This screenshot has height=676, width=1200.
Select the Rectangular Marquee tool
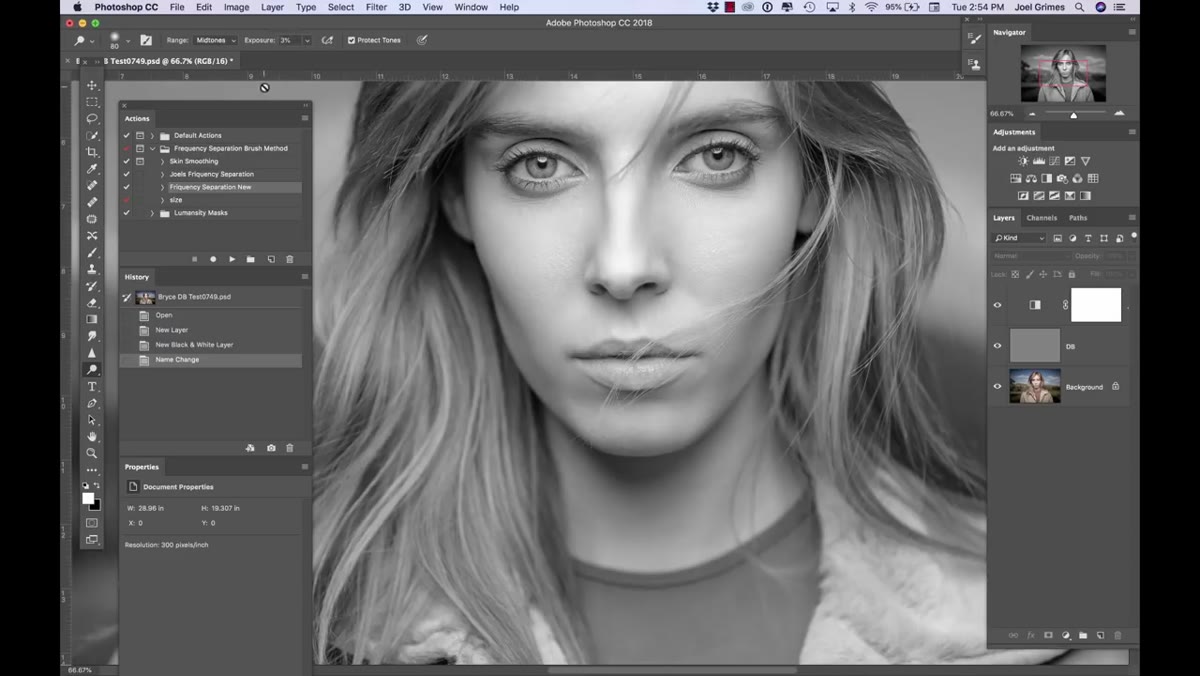[x=92, y=102]
